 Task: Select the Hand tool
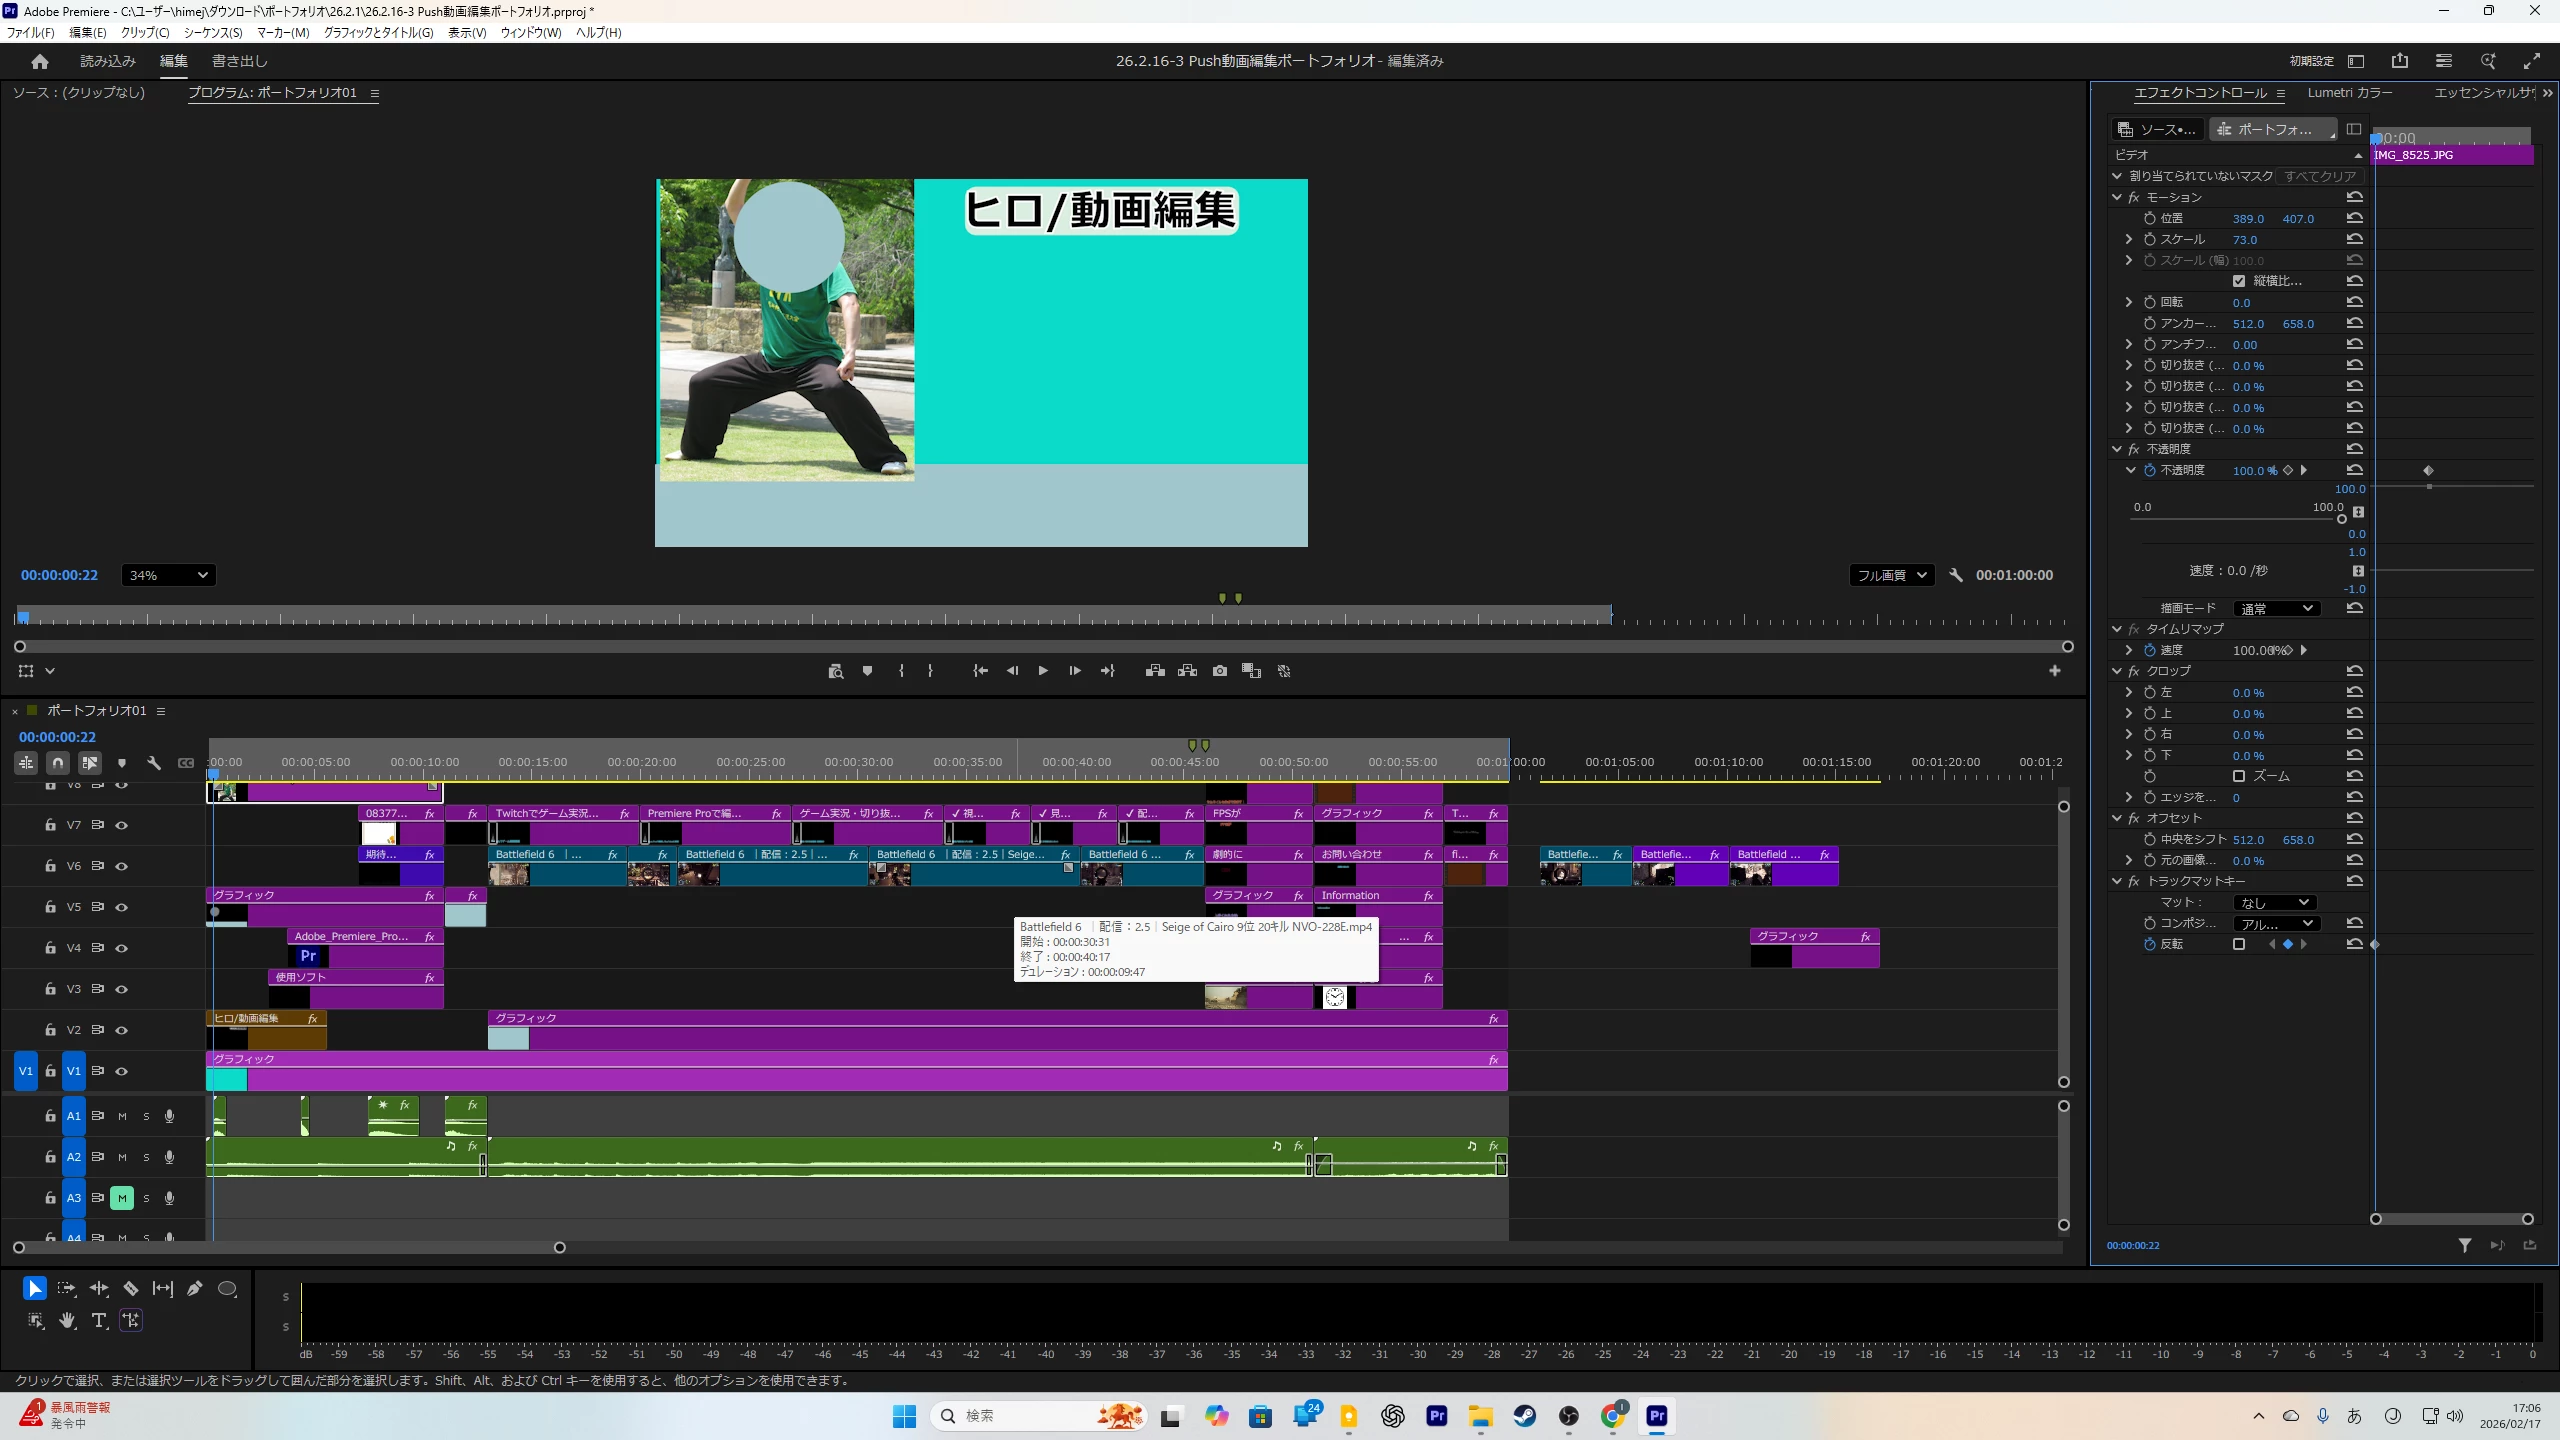67,1320
